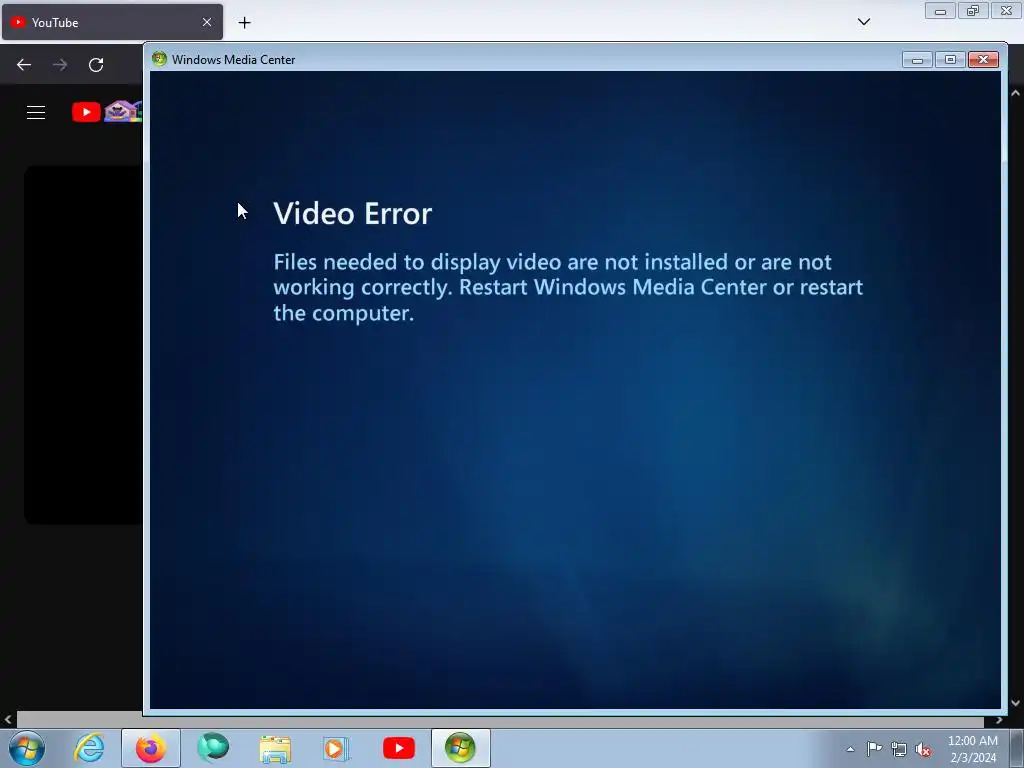Open the teal globe browser taskbar icon
This screenshot has height=768, width=1024.
point(213,748)
